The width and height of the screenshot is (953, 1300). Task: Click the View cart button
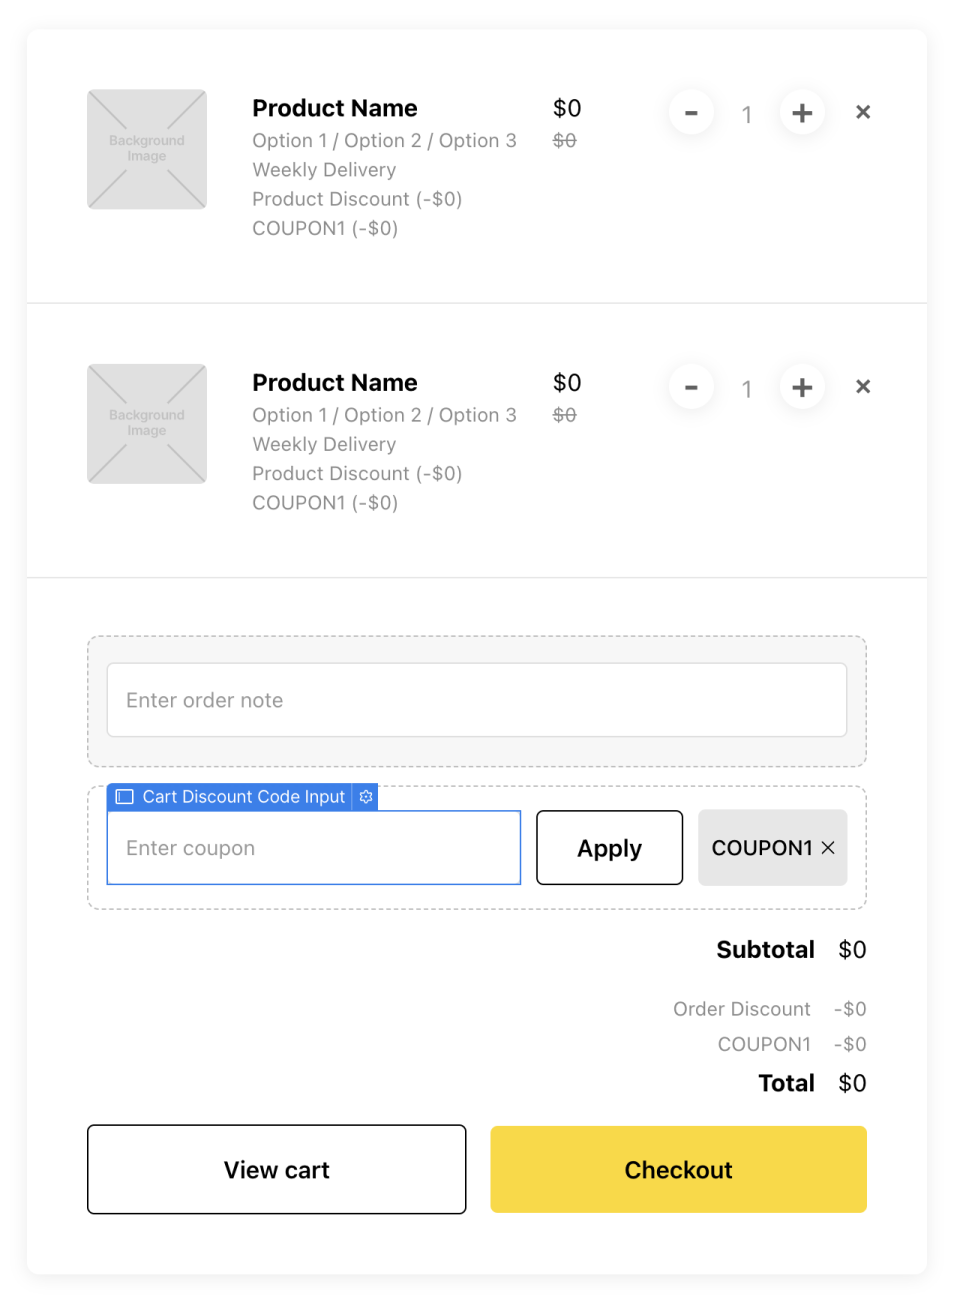(x=277, y=1170)
